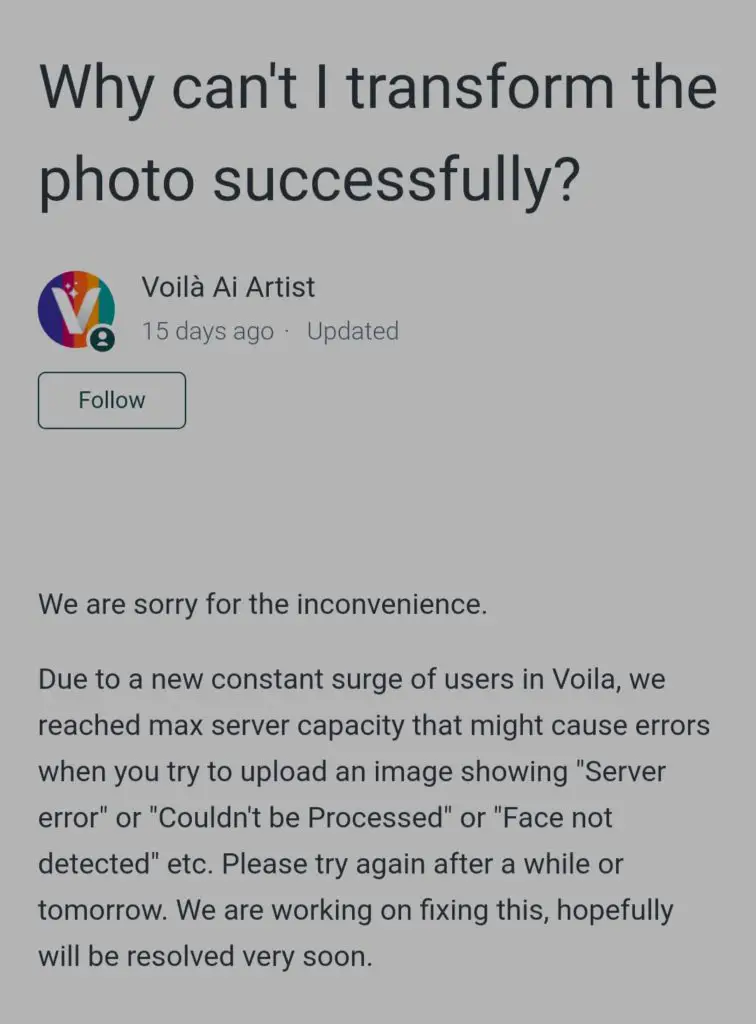
Task: Click the Follow button
Action: [x=112, y=400]
